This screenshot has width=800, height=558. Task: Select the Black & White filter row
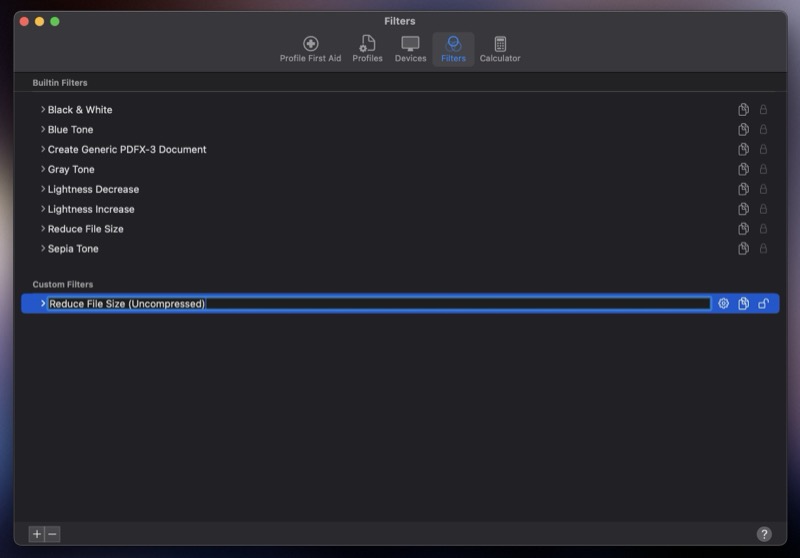[x=400, y=109]
